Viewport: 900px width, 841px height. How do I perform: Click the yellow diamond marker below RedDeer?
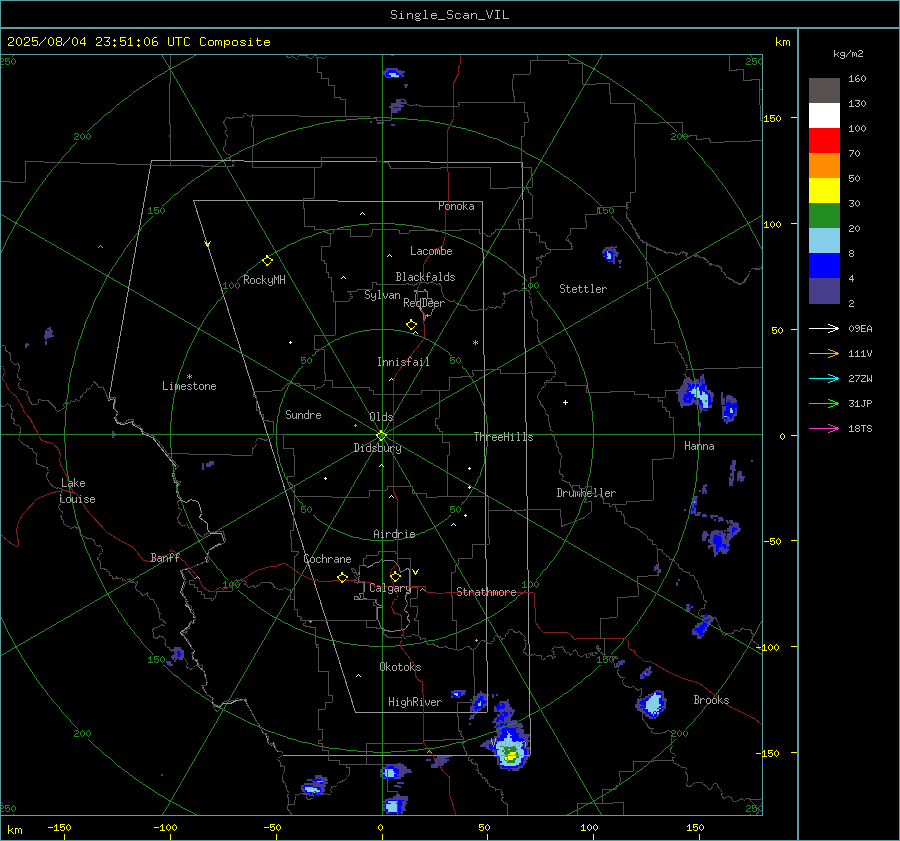pyautogui.click(x=411, y=325)
